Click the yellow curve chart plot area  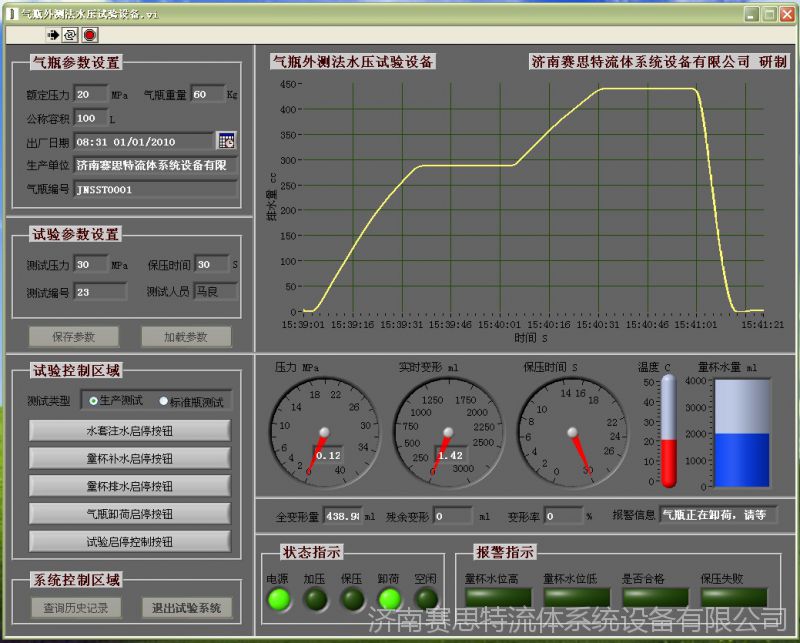533,197
